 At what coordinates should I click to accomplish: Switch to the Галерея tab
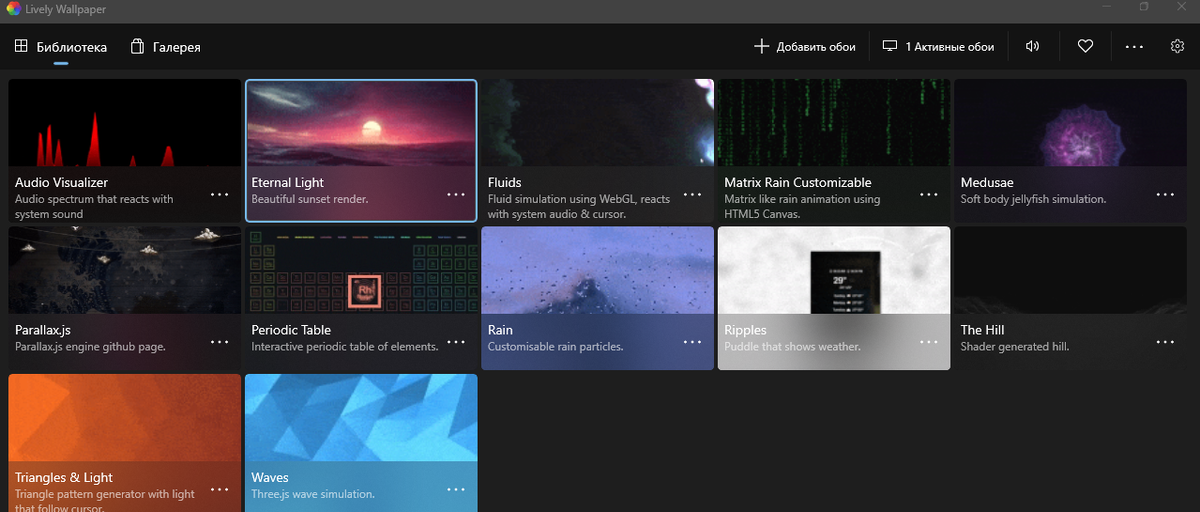pyautogui.click(x=166, y=47)
